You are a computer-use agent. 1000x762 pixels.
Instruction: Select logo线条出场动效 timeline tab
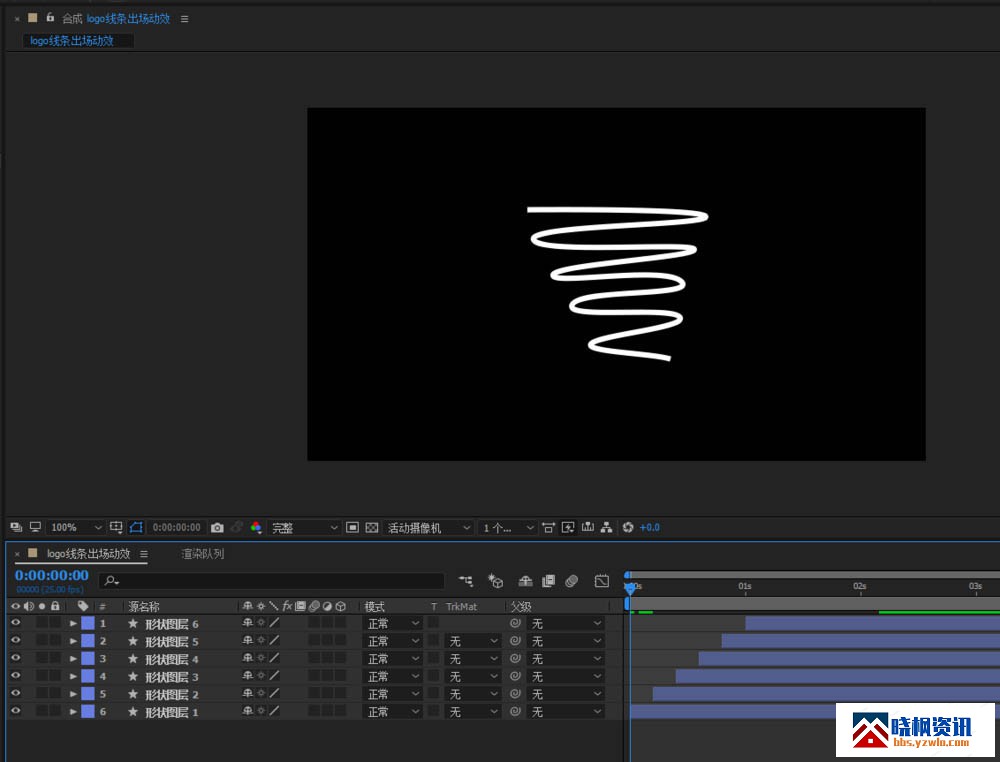89,553
